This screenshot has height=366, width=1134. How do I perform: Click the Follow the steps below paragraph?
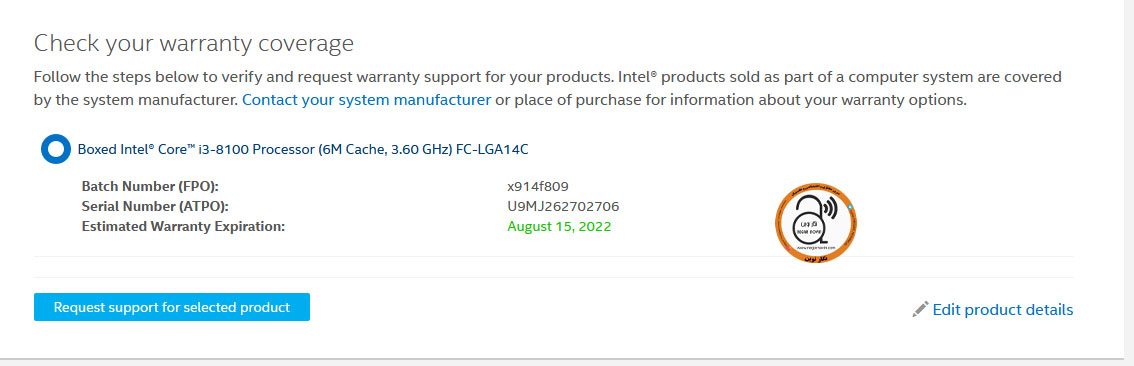(x=547, y=88)
